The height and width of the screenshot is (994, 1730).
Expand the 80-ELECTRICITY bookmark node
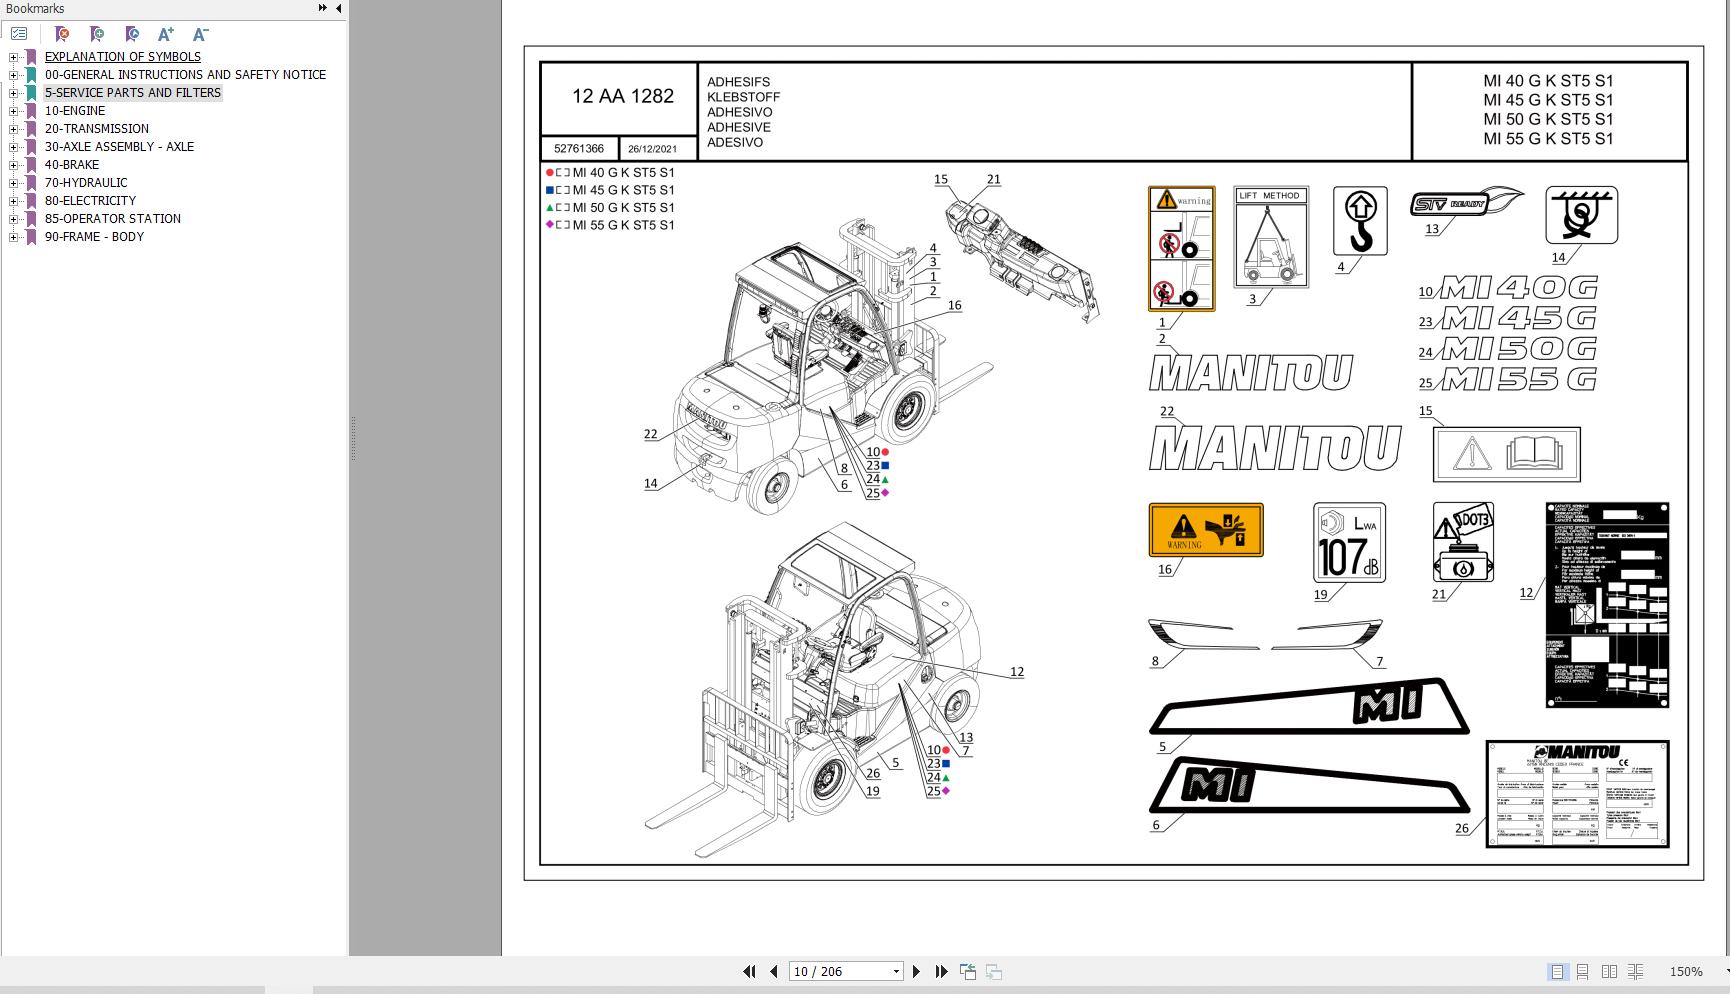click(14, 201)
